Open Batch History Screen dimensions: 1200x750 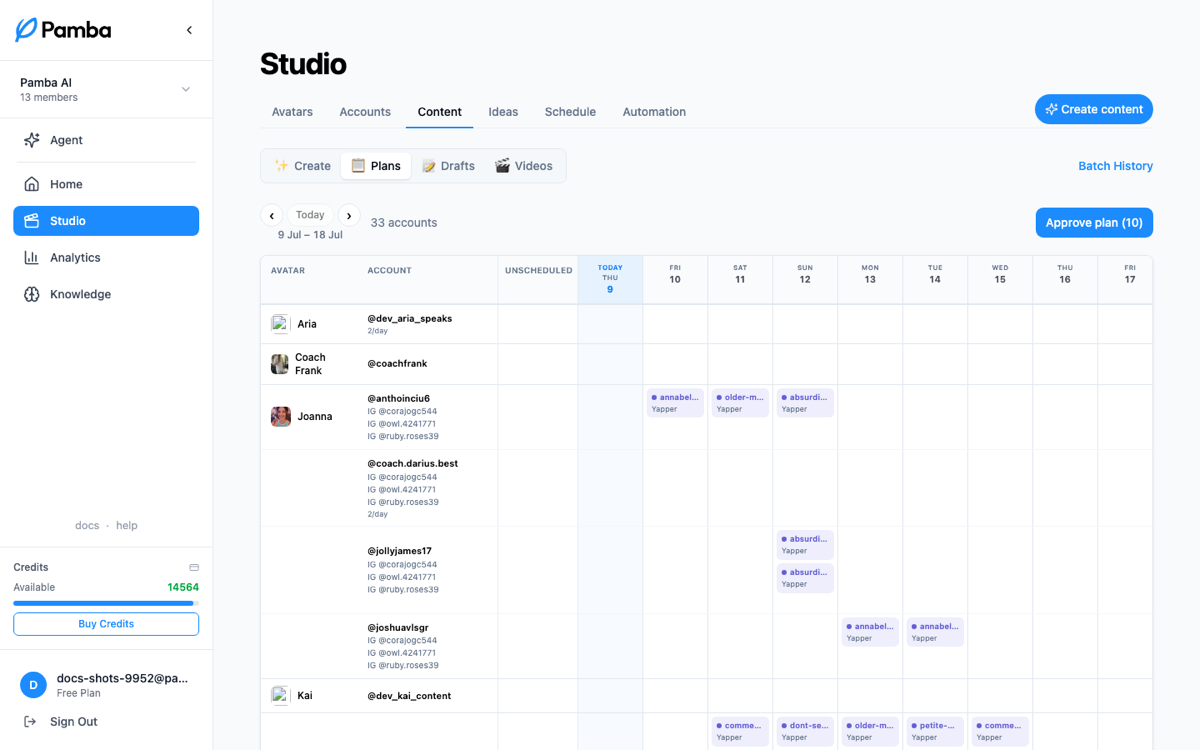tap(1115, 166)
